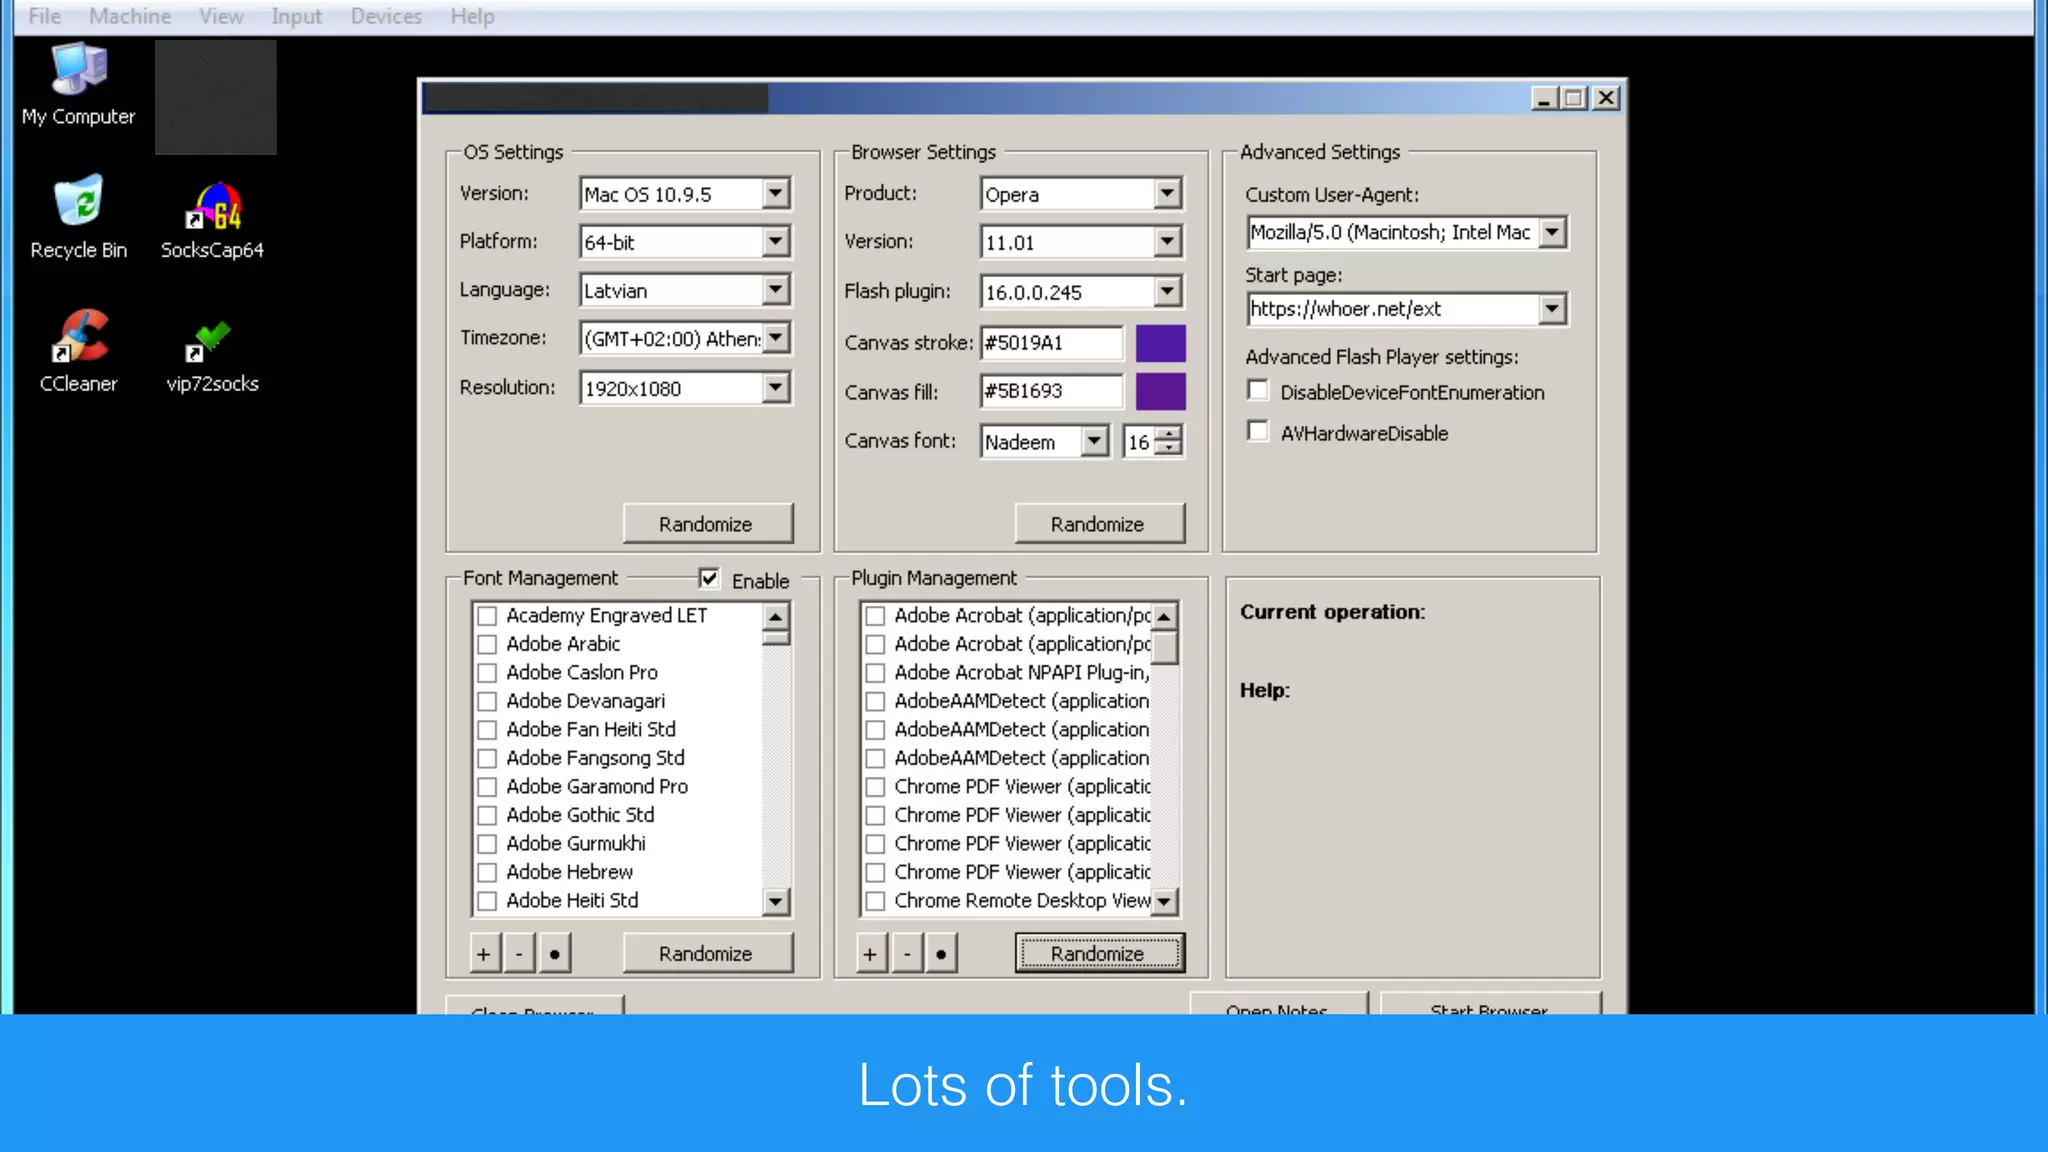Click the plus button under Plugin Management

click(x=871, y=954)
